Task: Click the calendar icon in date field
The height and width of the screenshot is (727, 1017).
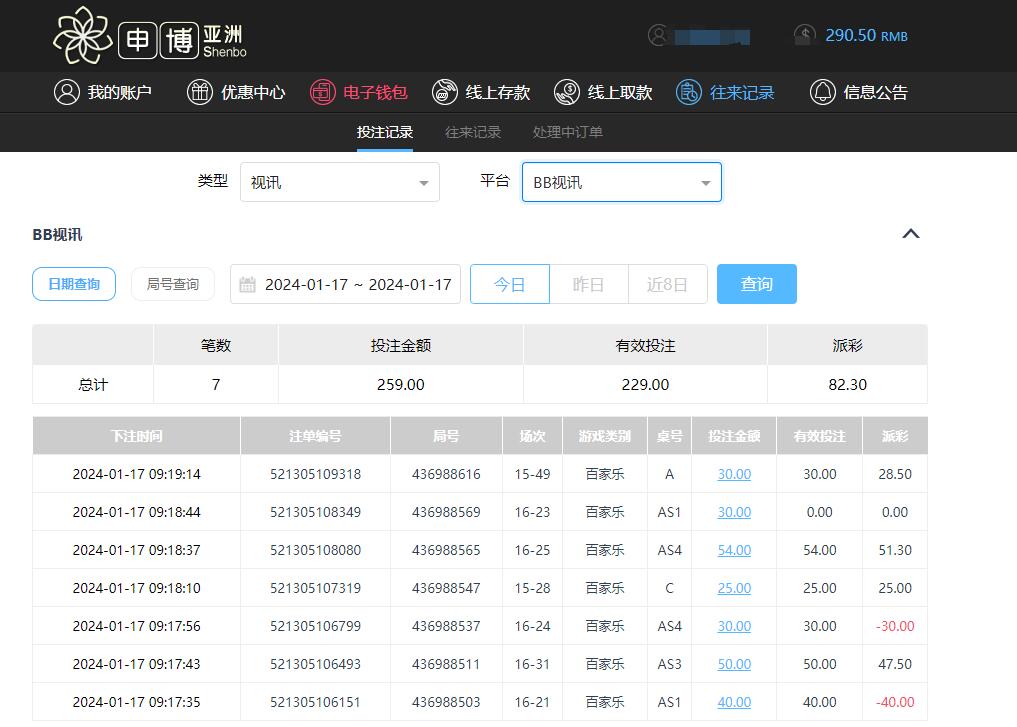Action: tap(247, 285)
